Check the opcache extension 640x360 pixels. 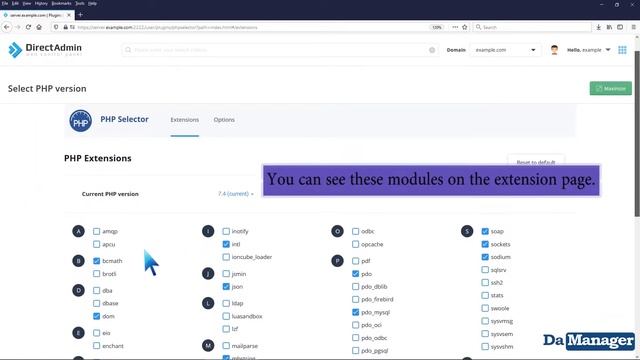356,244
